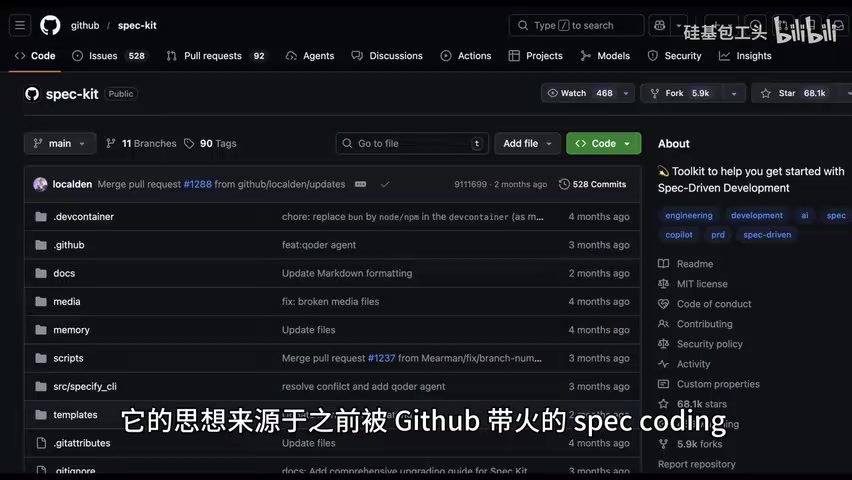Open the media folder
This screenshot has width=852, height=480.
click(x=67, y=301)
